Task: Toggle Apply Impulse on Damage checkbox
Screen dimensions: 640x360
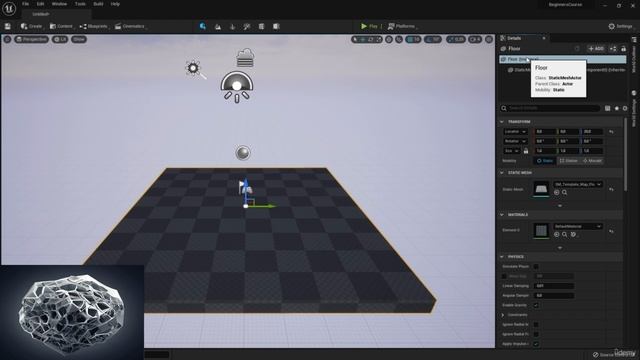Action: (536, 344)
